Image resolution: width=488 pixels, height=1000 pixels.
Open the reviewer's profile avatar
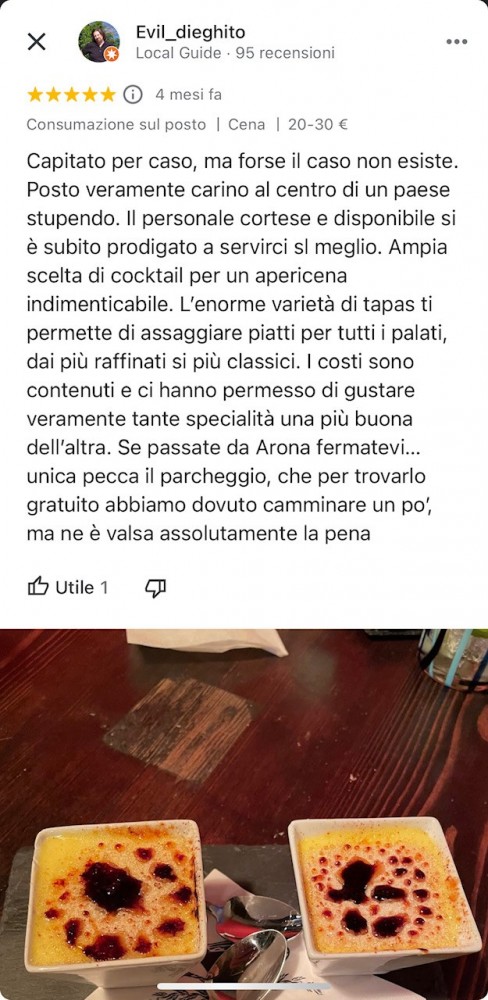[99, 42]
